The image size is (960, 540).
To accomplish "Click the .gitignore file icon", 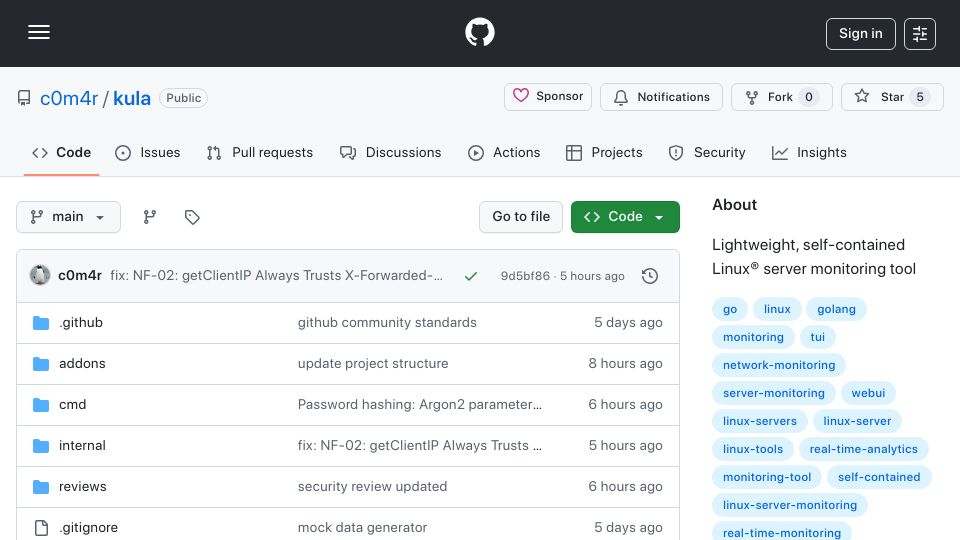I will click(x=41, y=528).
